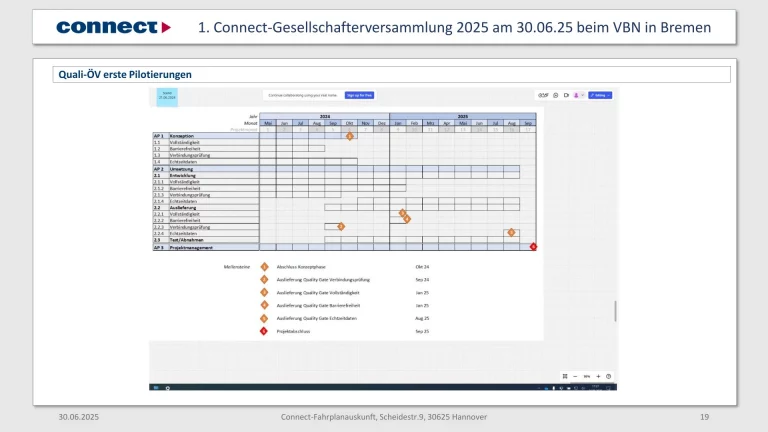Select row 1.4 Echtzeitdaten label
The height and width of the screenshot is (432, 768).
(206, 162)
